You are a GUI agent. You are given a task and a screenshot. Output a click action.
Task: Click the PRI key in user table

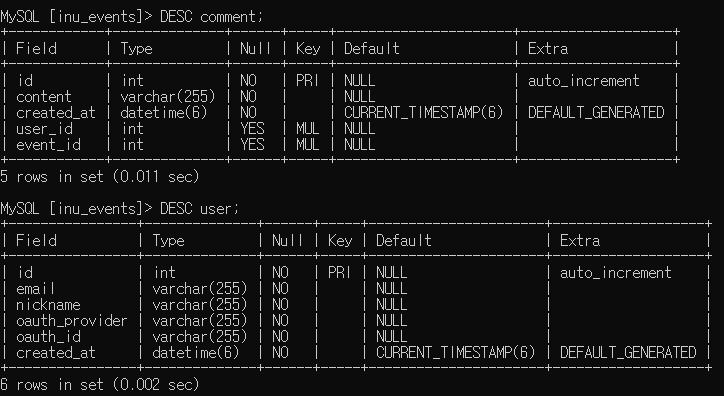click(x=339, y=273)
